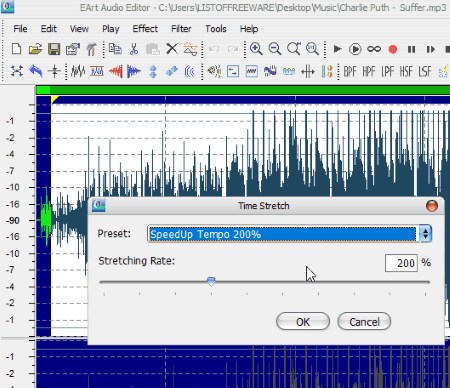Click the zoom selection magnifier icon

[x=294, y=49]
